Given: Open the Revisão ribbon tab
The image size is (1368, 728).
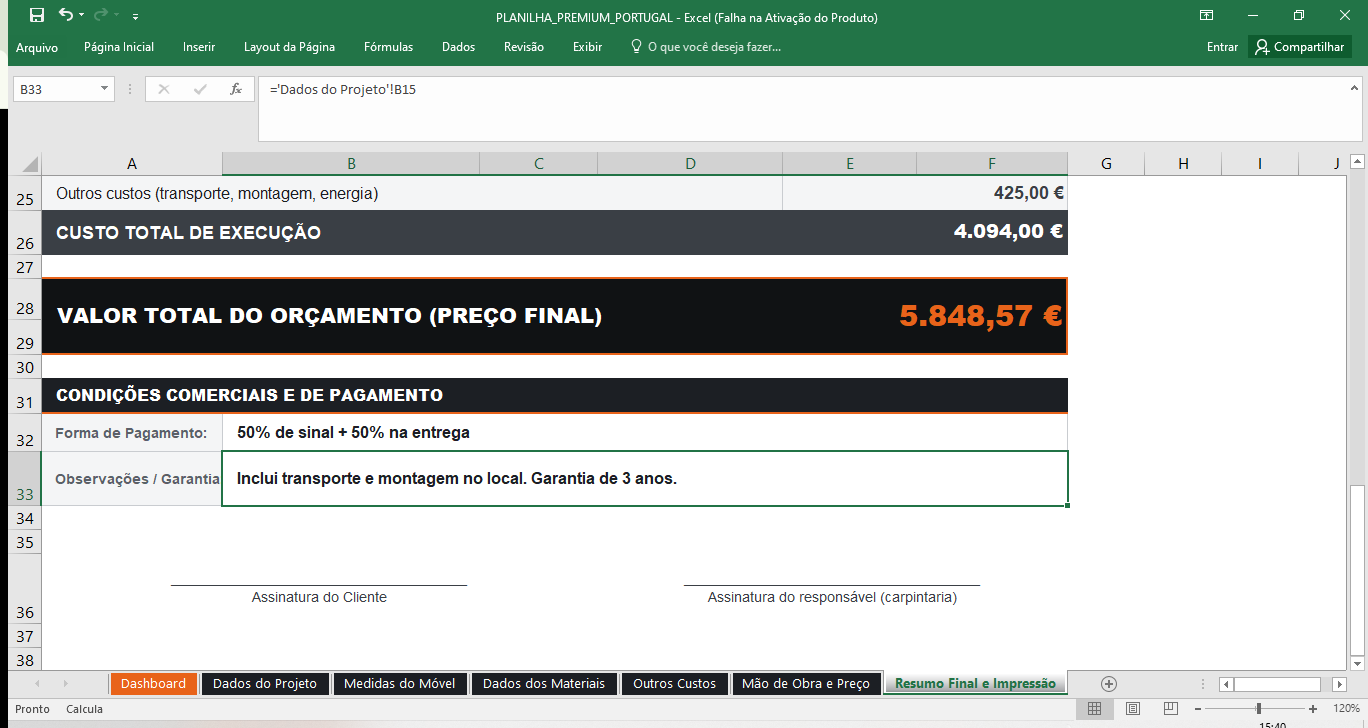Looking at the screenshot, I should click(524, 47).
